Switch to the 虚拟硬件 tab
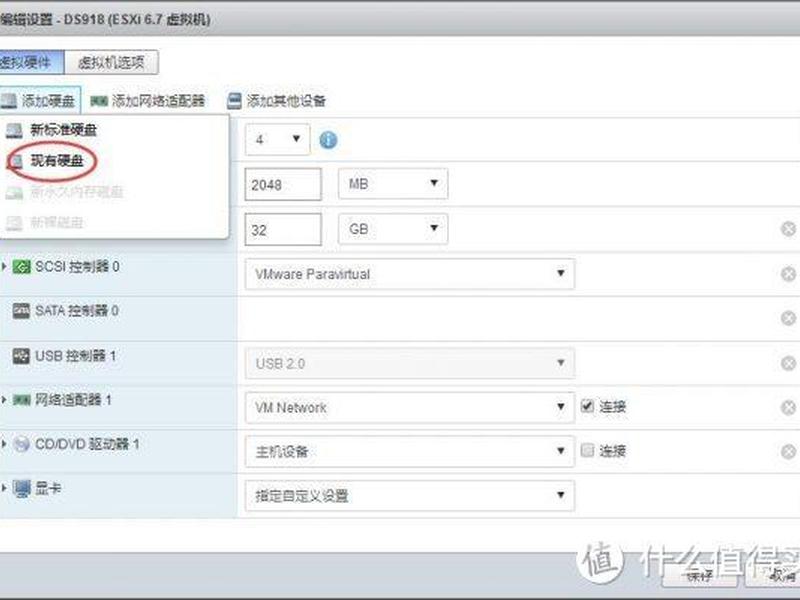Screen dimensions: 800x600 31,62
